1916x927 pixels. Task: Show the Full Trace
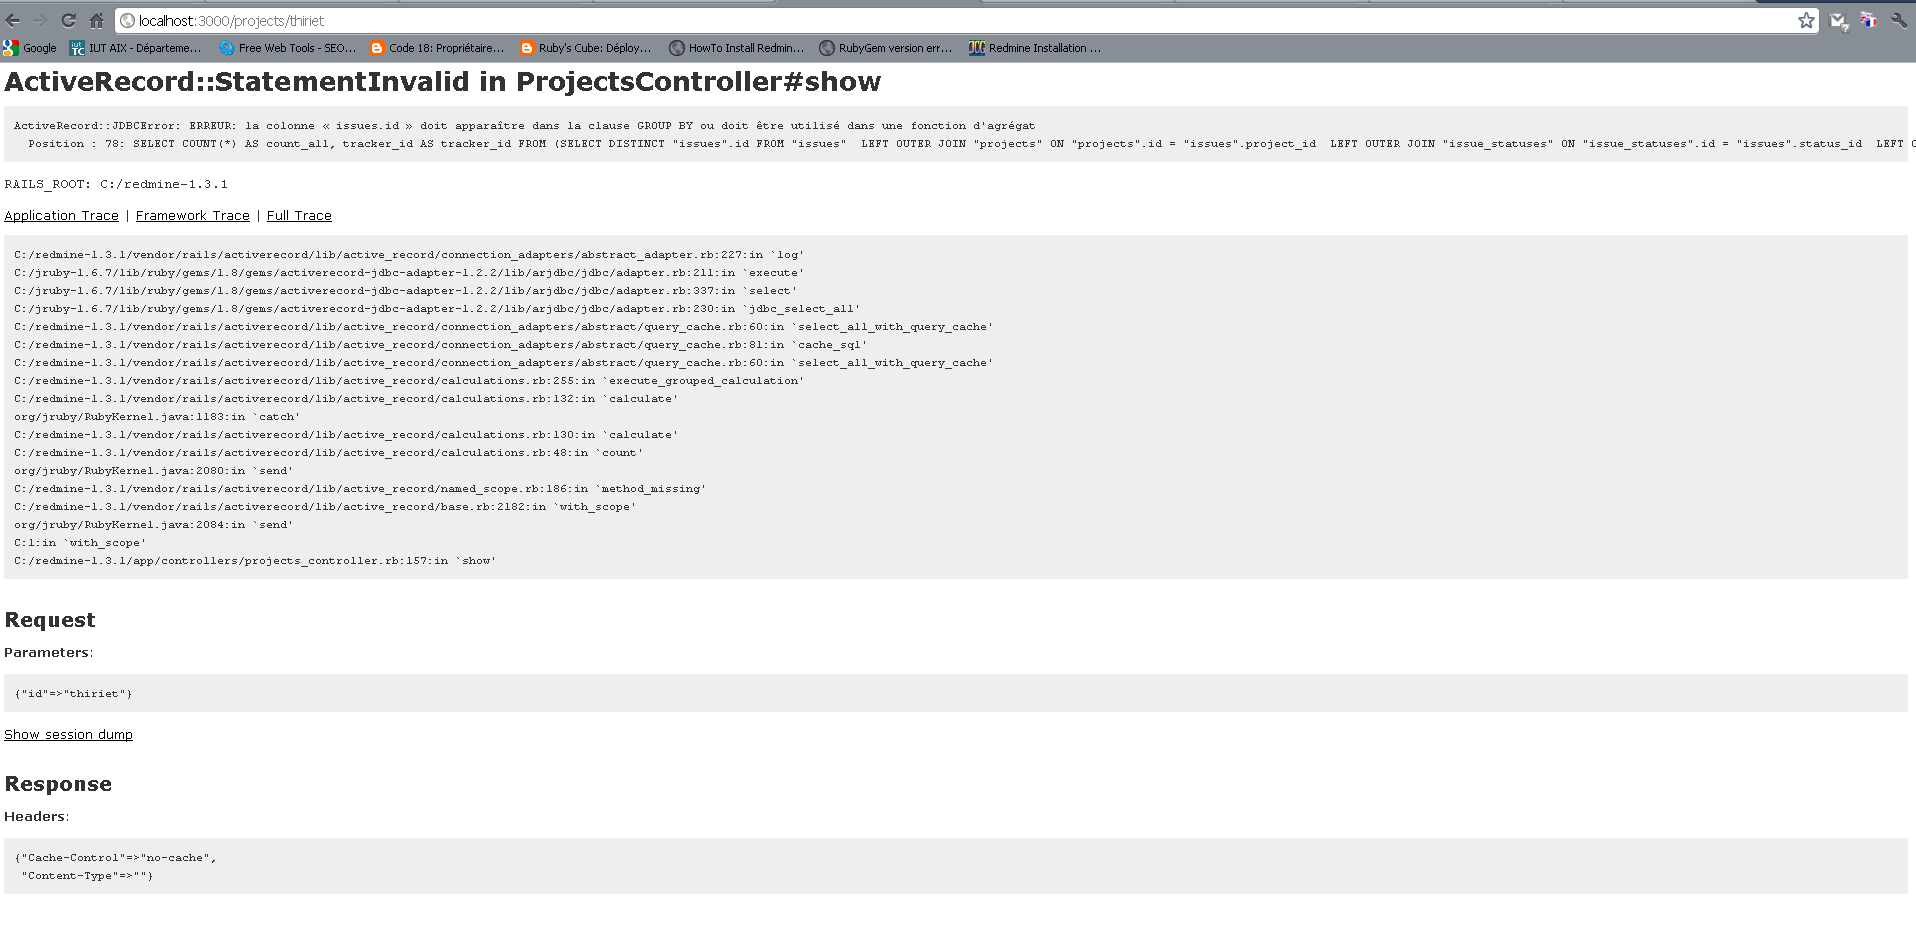[299, 215]
